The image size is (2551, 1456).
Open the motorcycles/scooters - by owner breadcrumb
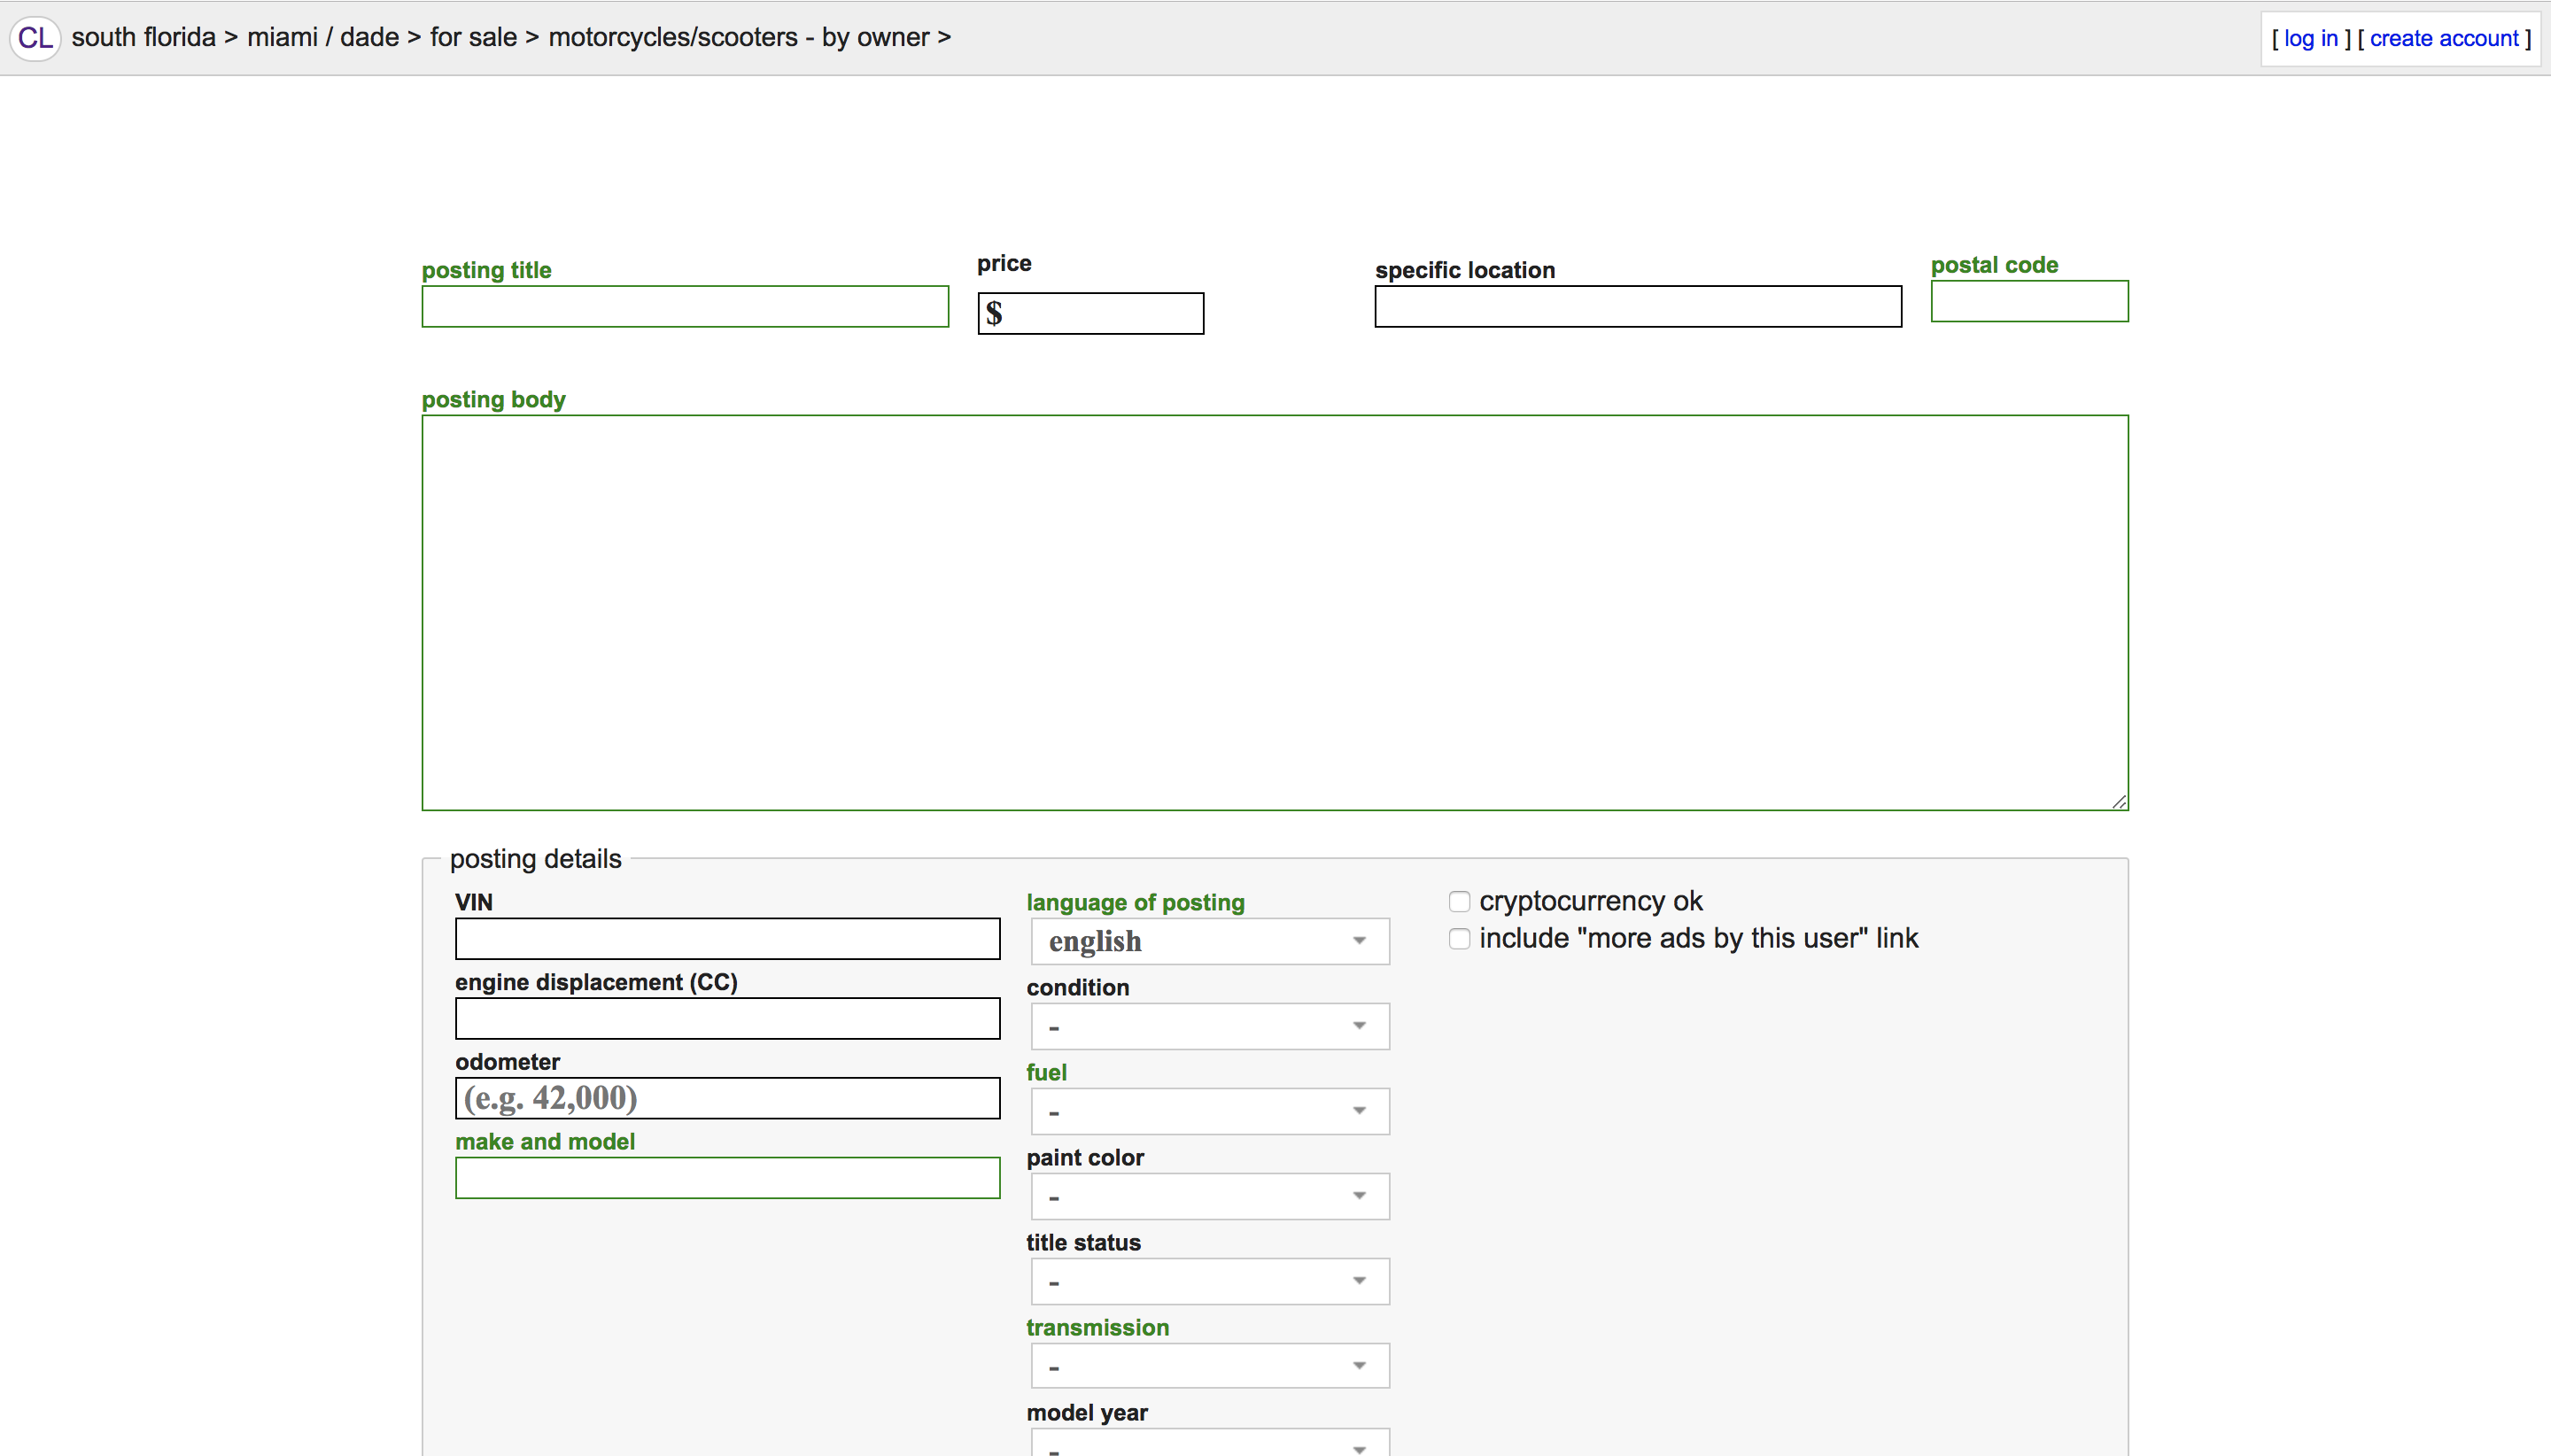(x=738, y=37)
